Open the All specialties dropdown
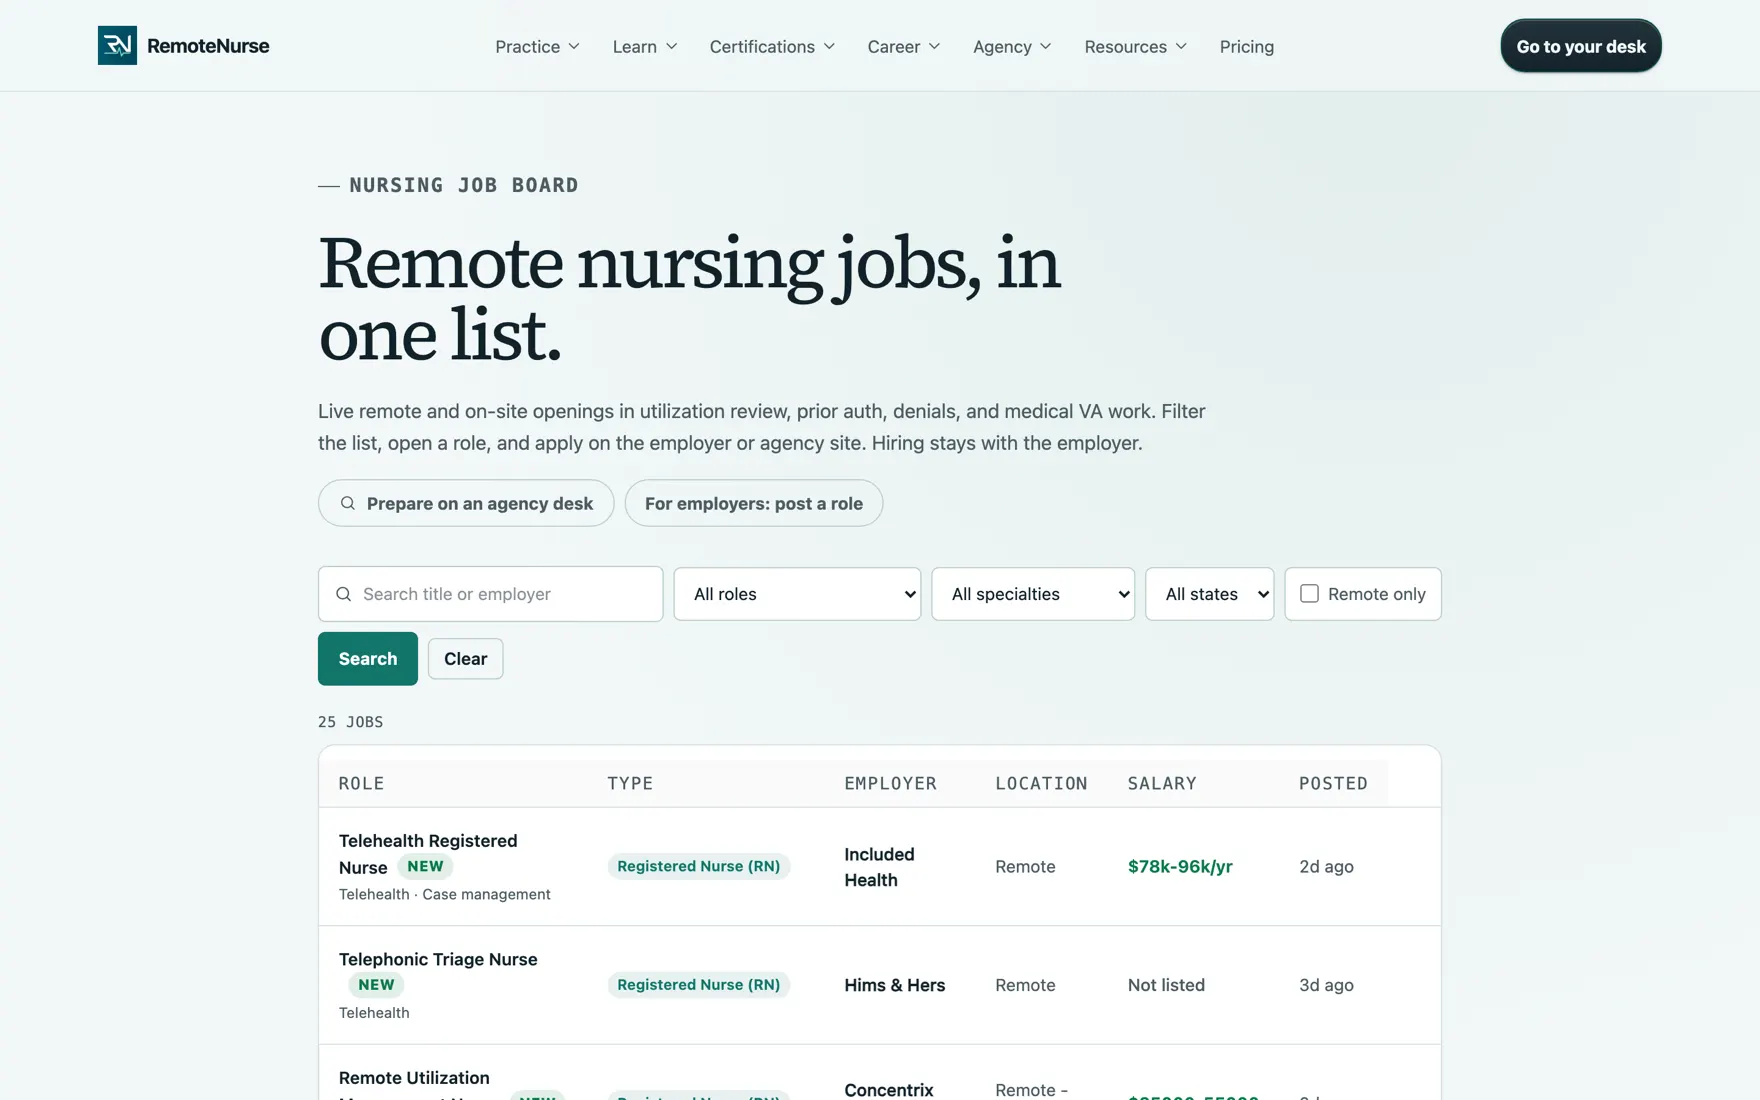 1033,594
